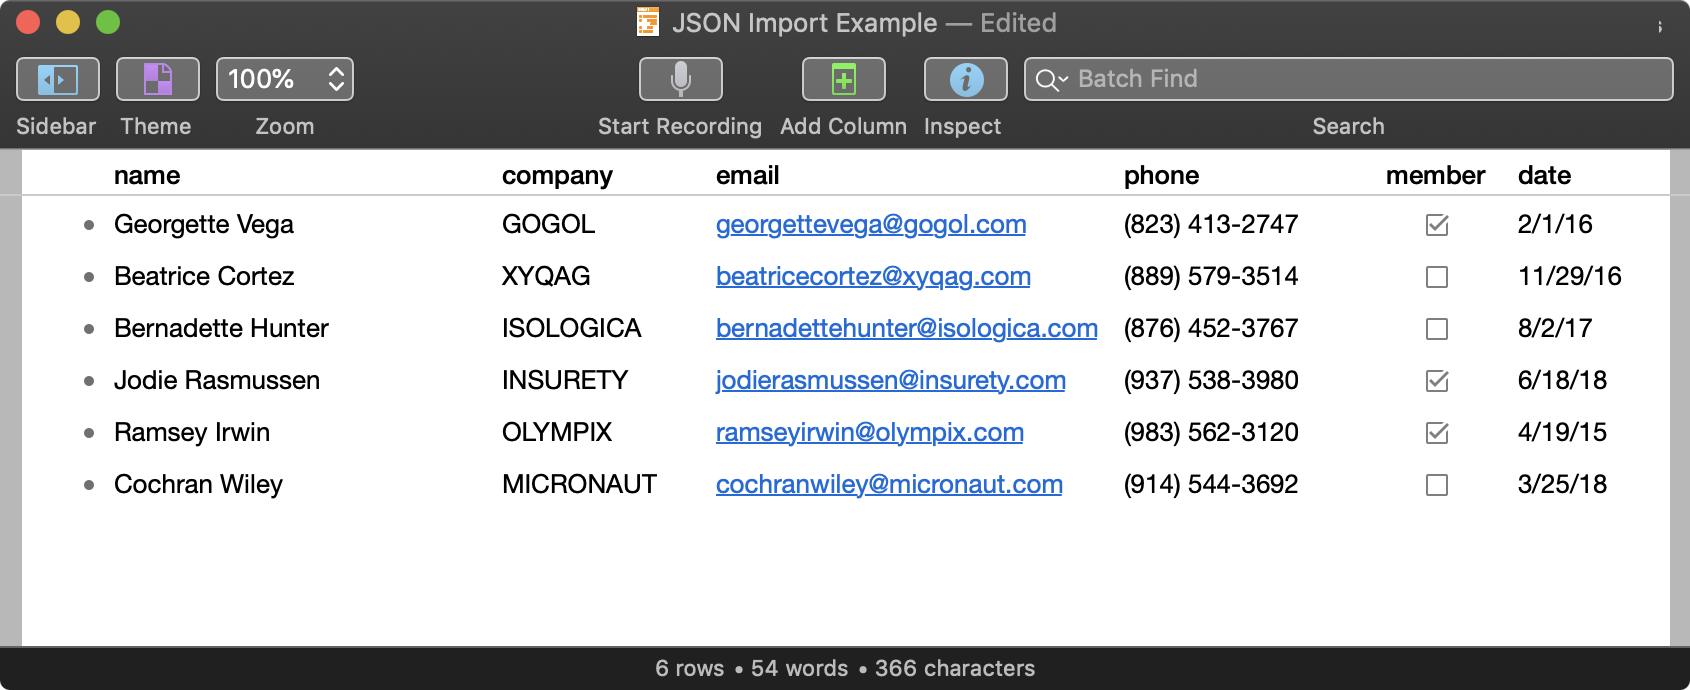Open the 100% zoom dropdown
This screenshot has height=690, width=1690.
coord(285,79)
